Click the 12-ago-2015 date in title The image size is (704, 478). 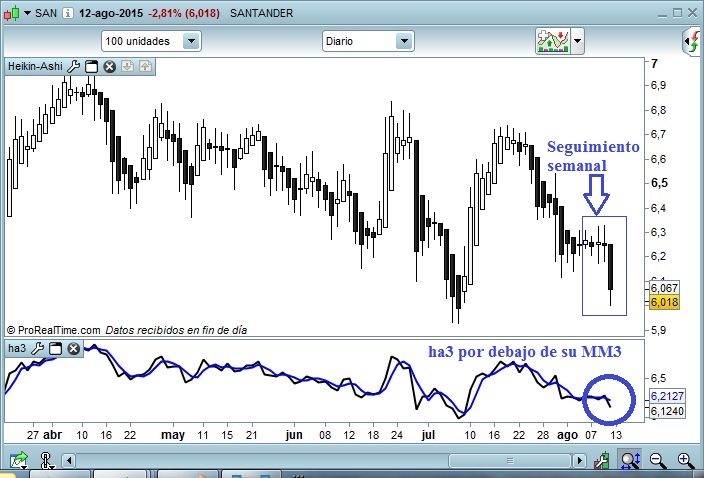point(111,13)
